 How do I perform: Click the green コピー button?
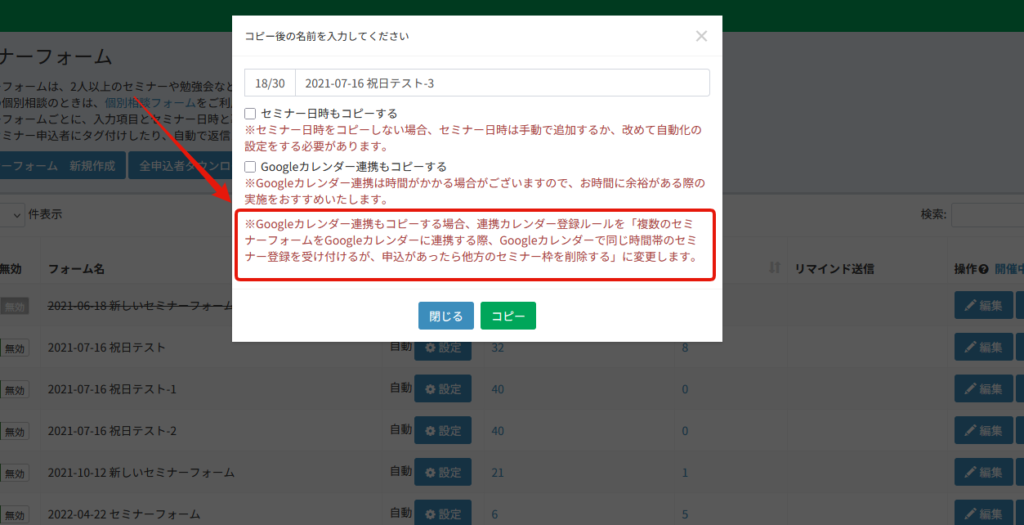tap(508, 316)
